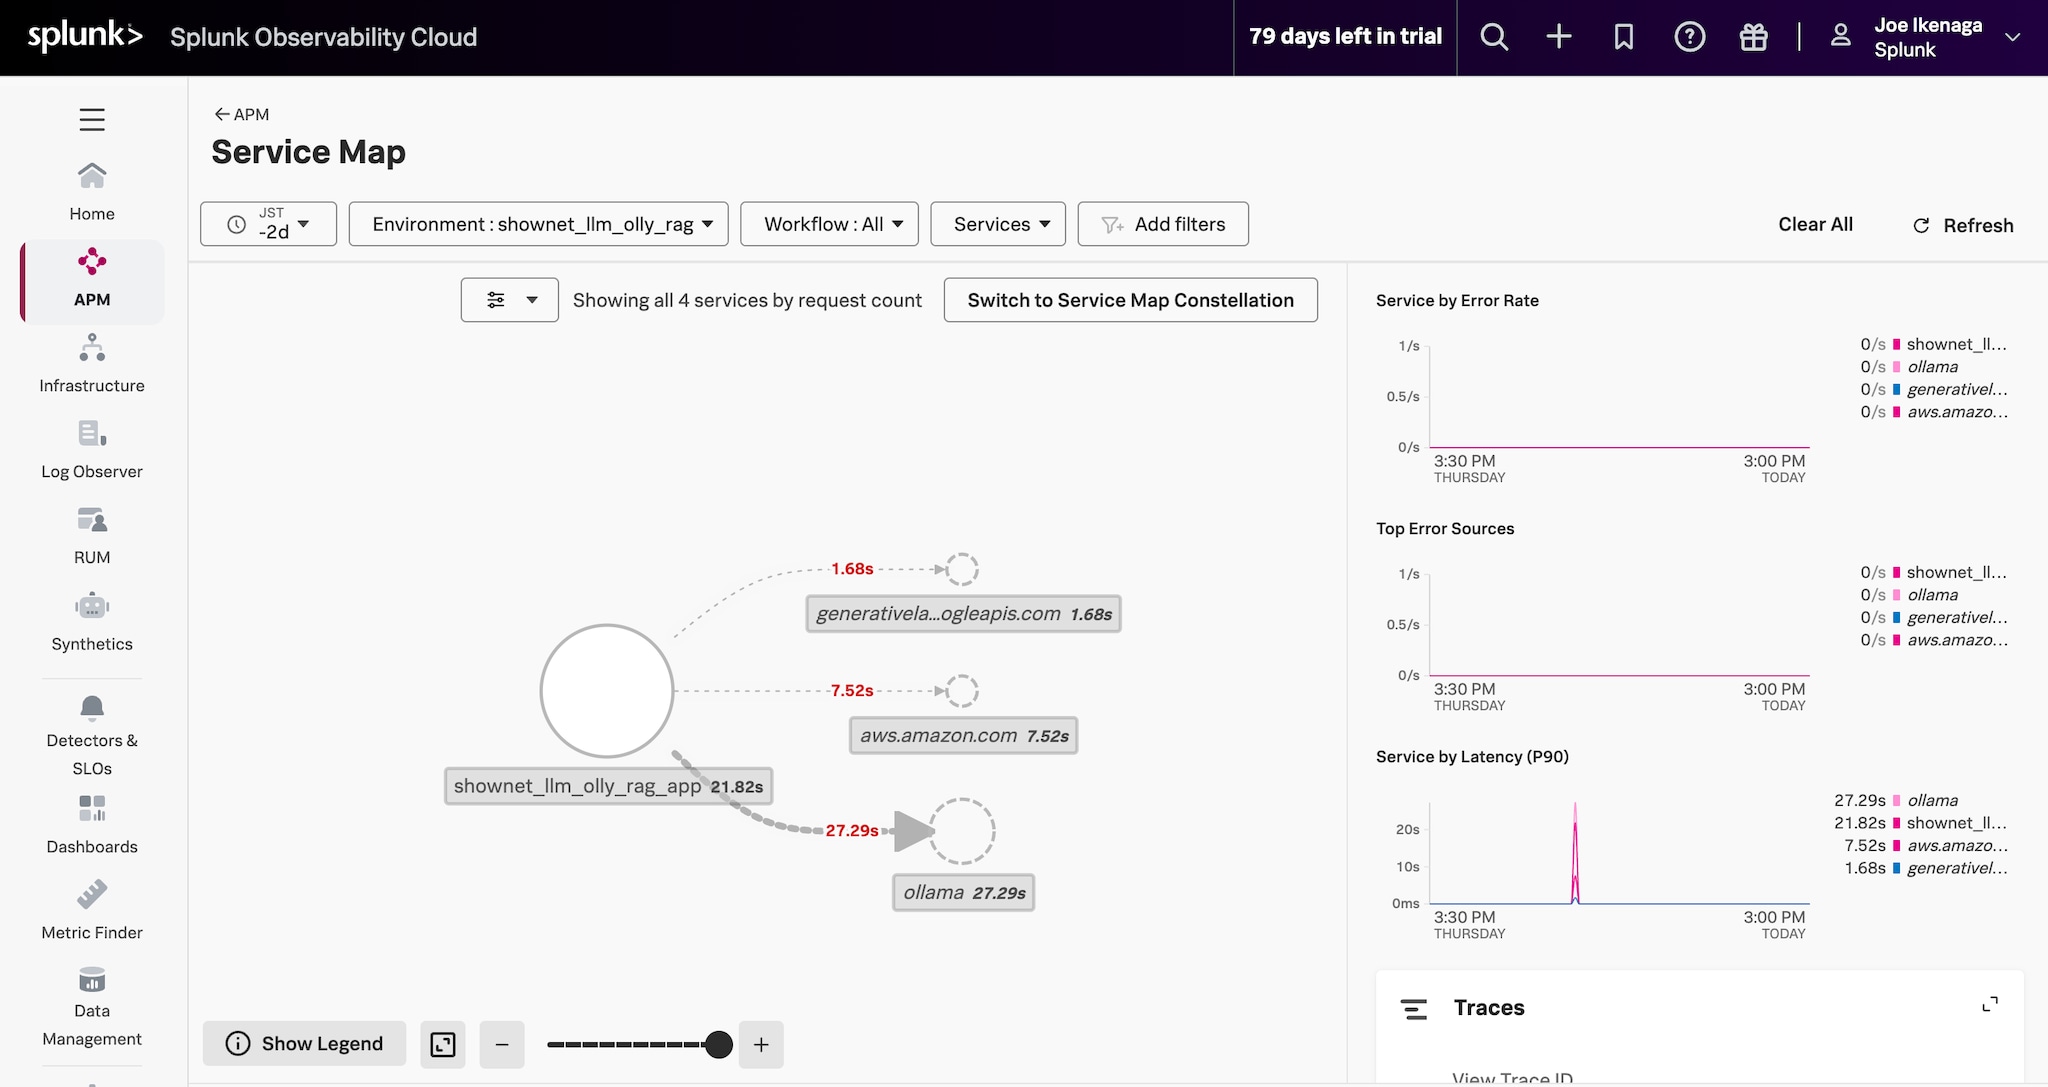Image resolution: width=2048 pixels, height=1087 pixels.
Task: Click Top Error Sources chart title
Action: coord(1445,529)
